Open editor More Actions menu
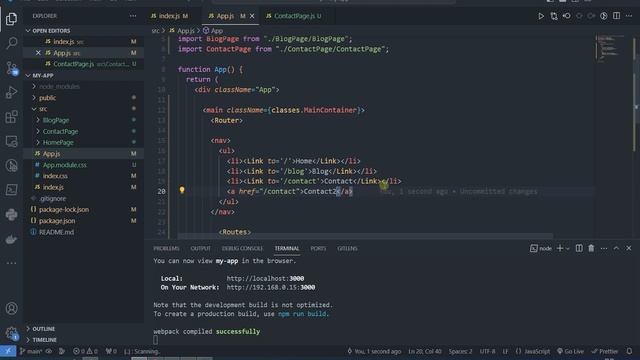The image size is (640, 360). [x=629, y=16]
